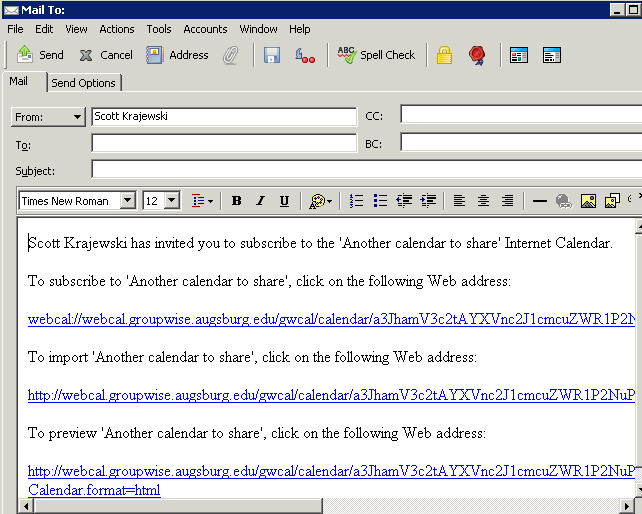Click the background image icon
This screenshot has height=514, width=642.
612,201
